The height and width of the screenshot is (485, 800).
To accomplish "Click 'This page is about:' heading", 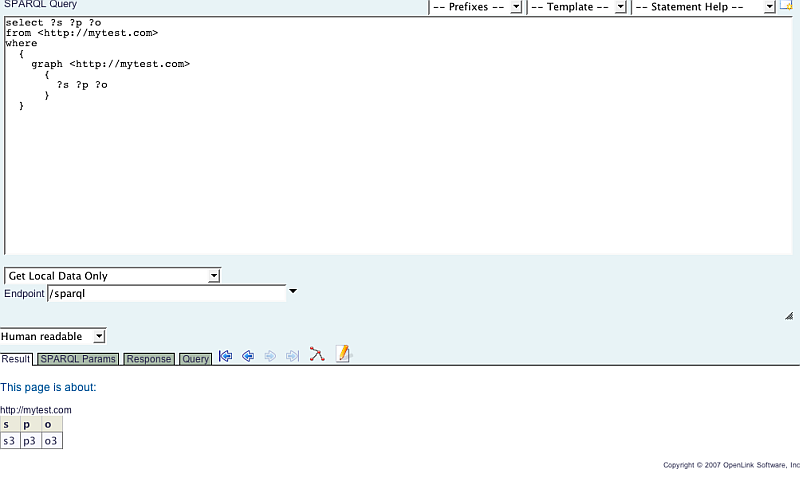I will coord(48,387).
